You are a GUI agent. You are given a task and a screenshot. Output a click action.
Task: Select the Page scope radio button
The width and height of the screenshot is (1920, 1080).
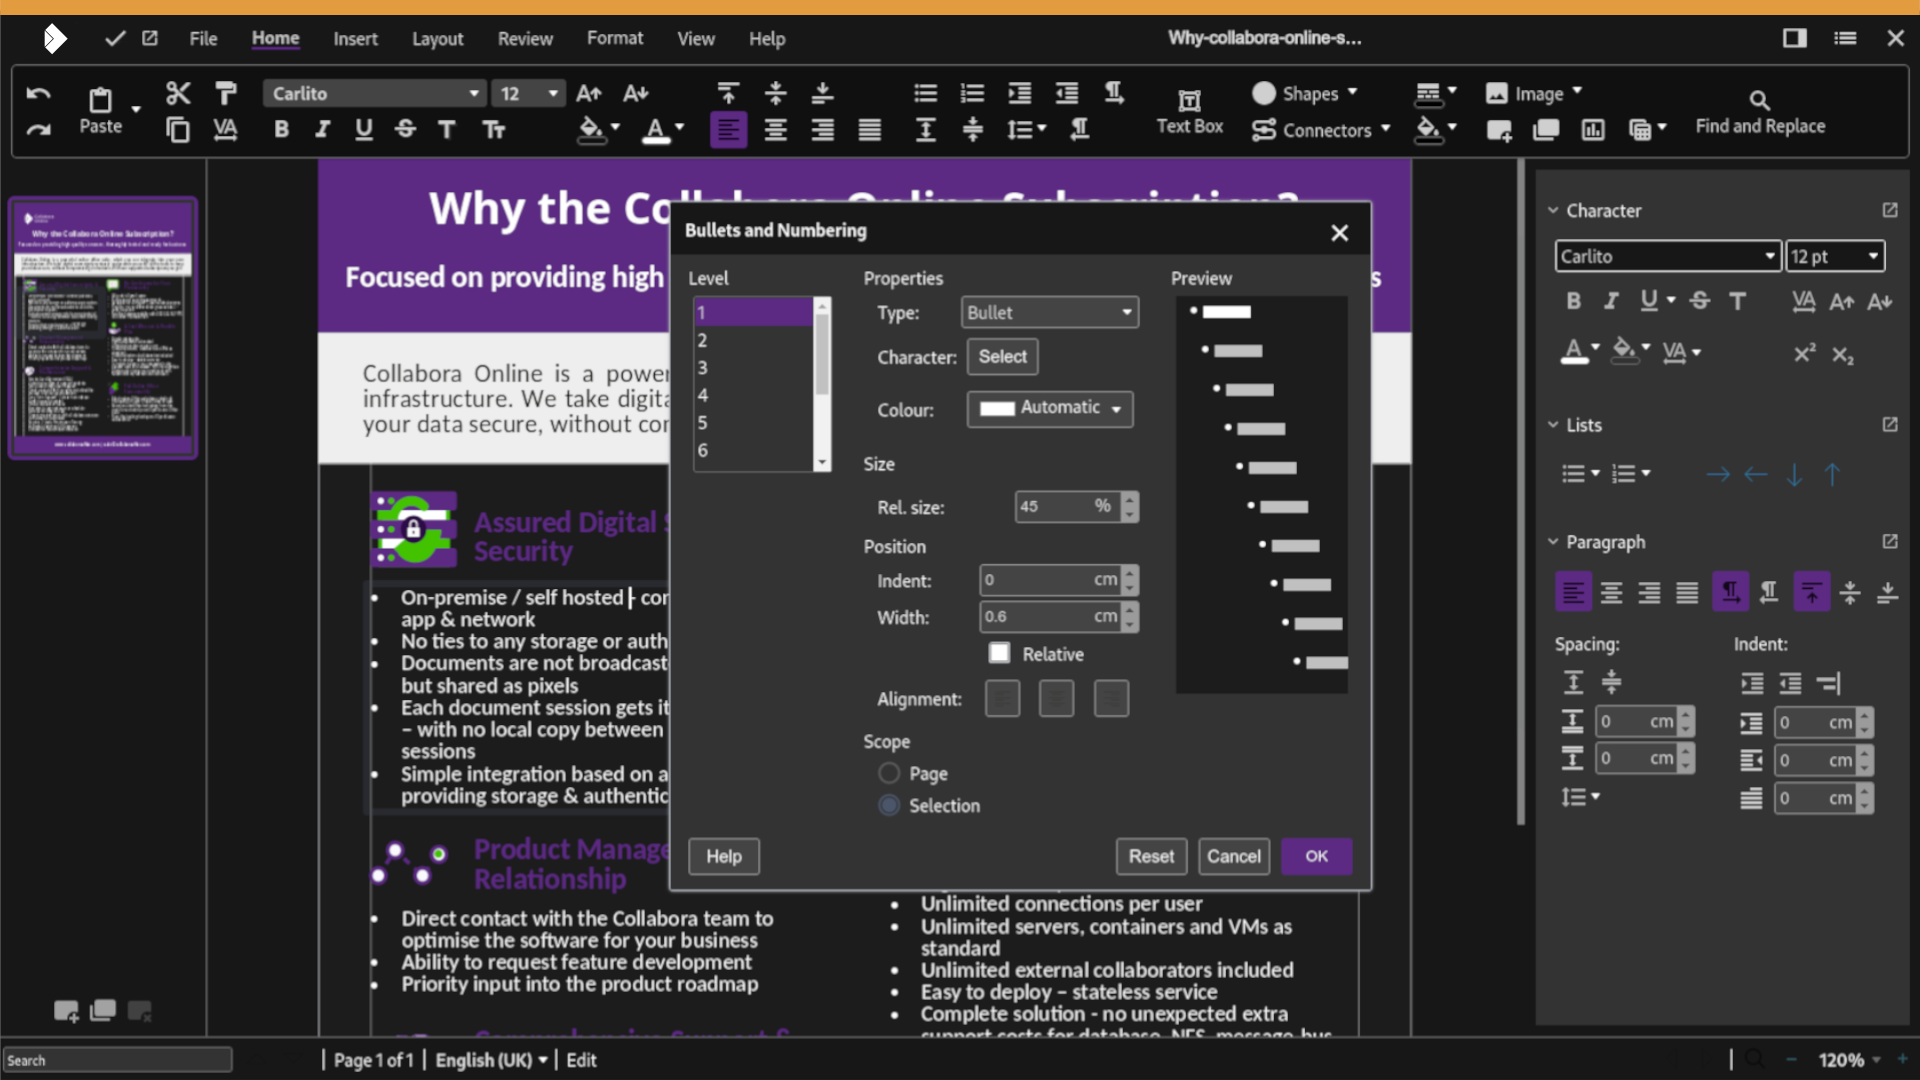pyautogui.click(x=889, y=773)
